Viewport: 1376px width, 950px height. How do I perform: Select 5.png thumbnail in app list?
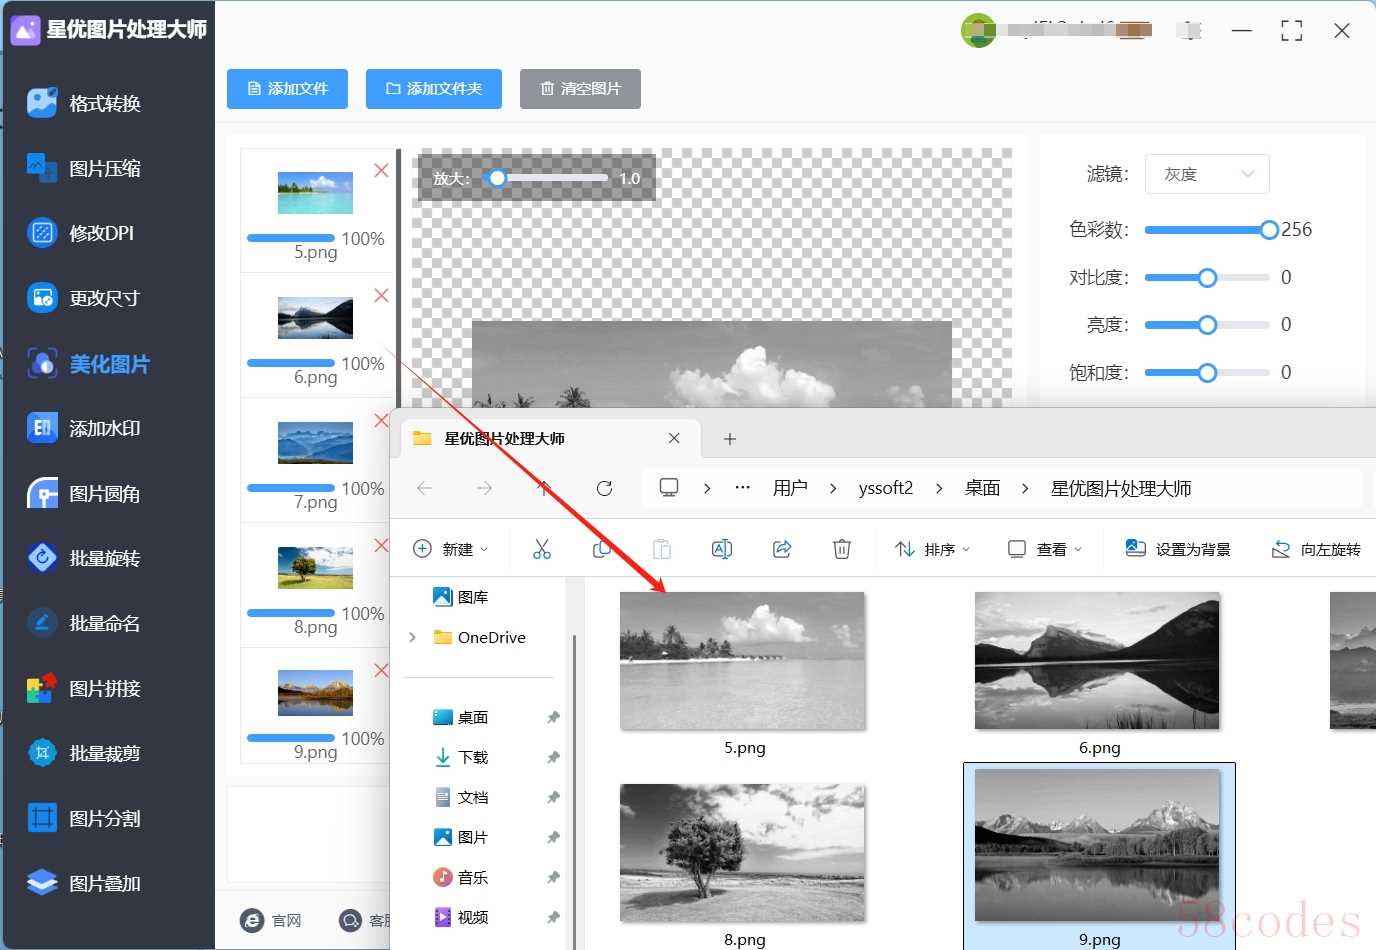click(315, 193)
